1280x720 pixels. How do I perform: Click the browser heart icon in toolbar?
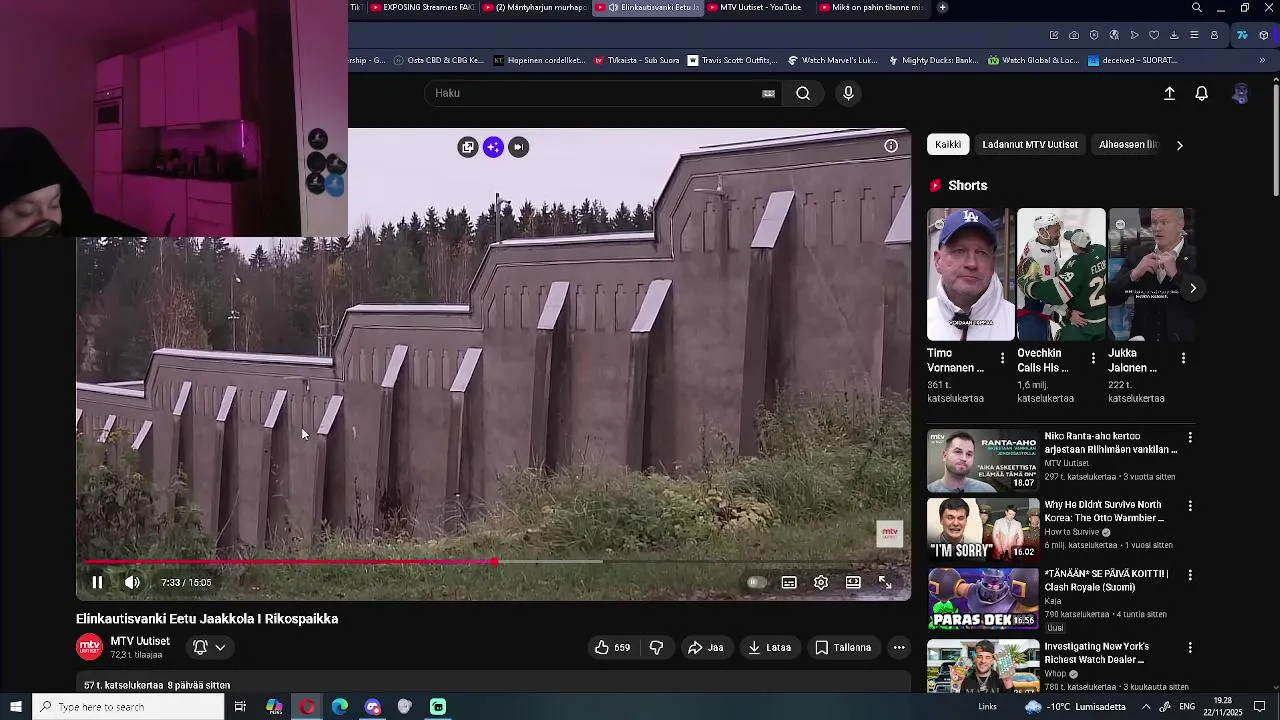coord(1154,35)
